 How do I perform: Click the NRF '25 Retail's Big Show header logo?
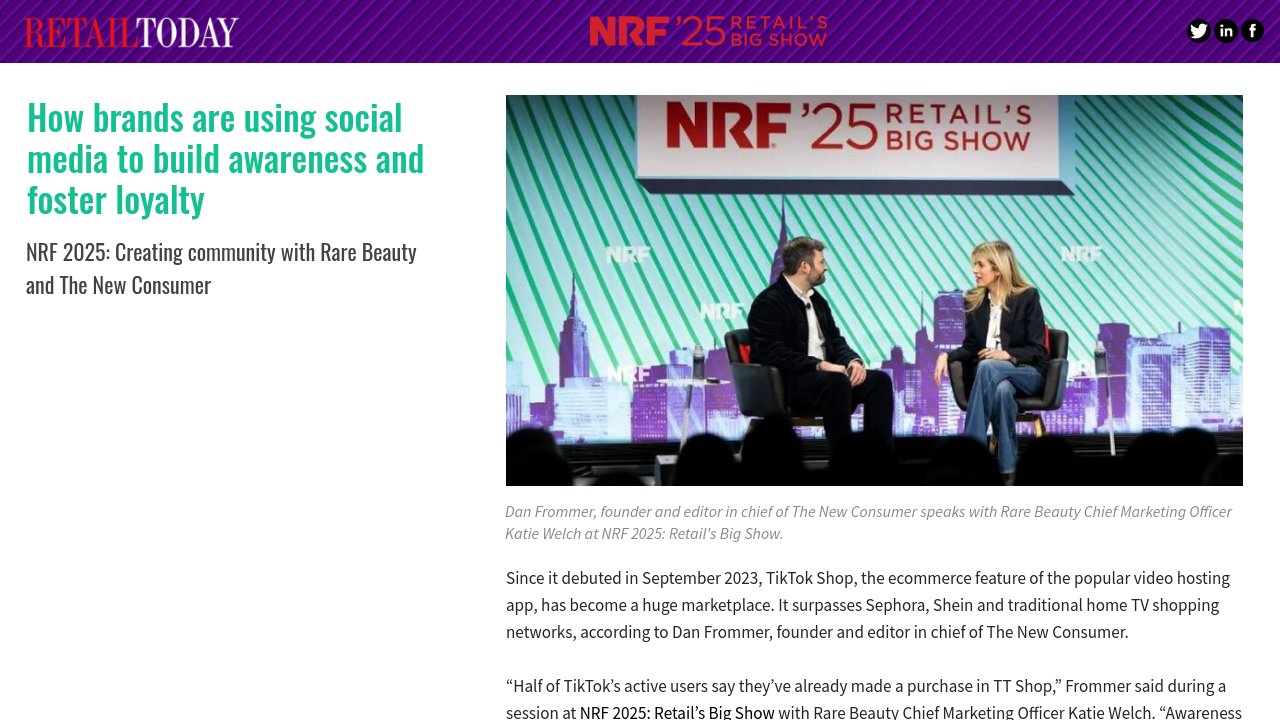tap(708, 31)
